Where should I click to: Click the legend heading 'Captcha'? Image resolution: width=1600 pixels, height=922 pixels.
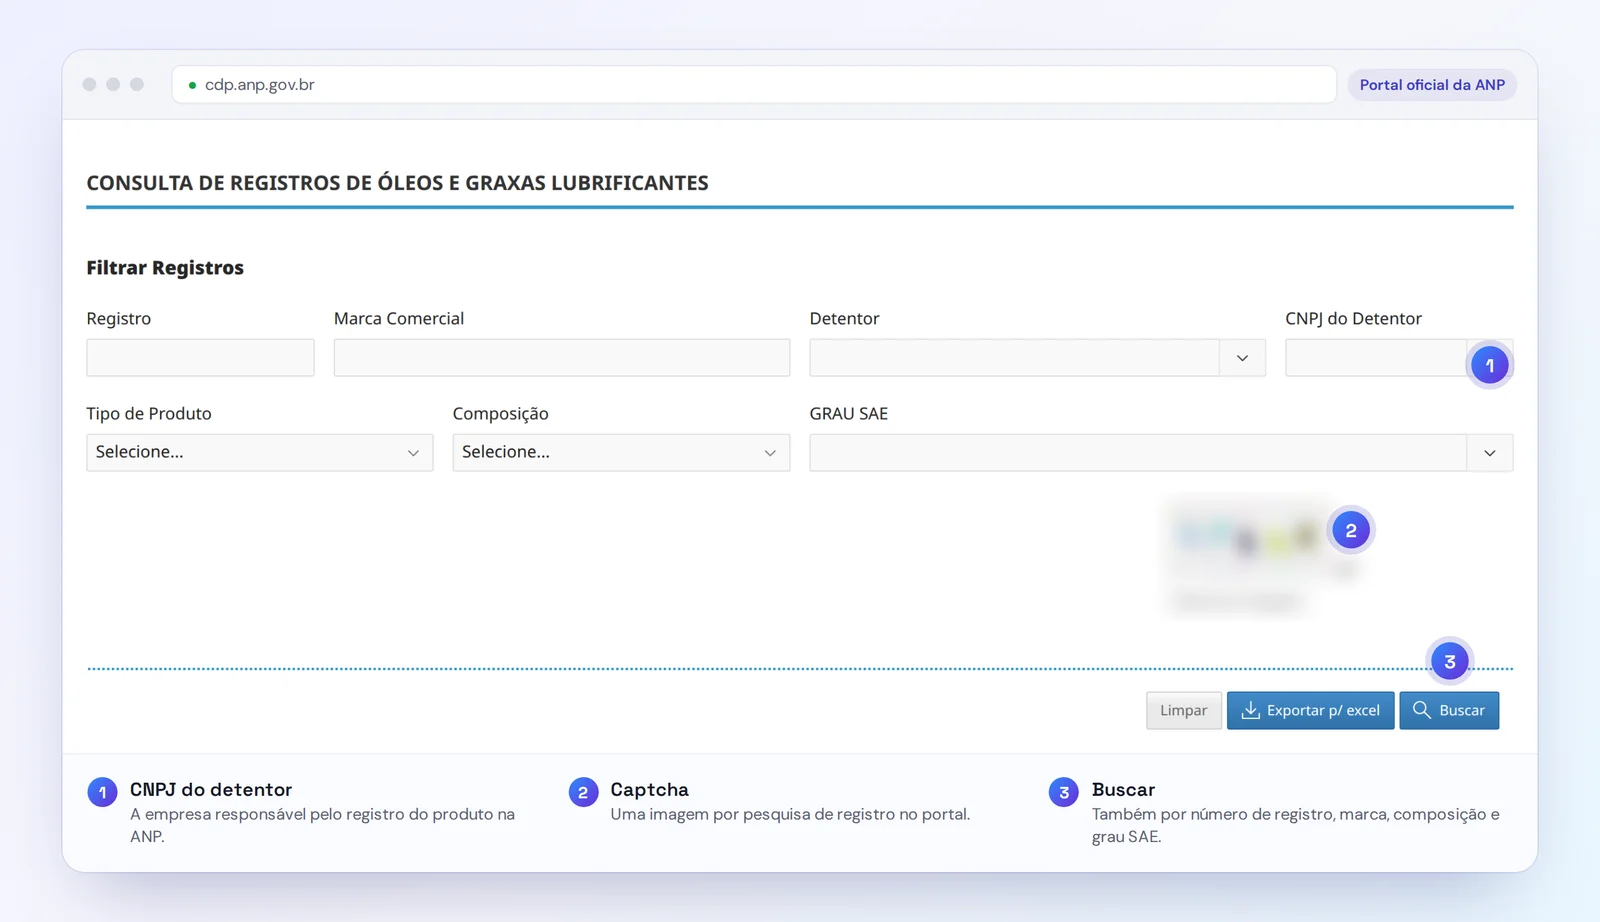[x=650, y=790]
